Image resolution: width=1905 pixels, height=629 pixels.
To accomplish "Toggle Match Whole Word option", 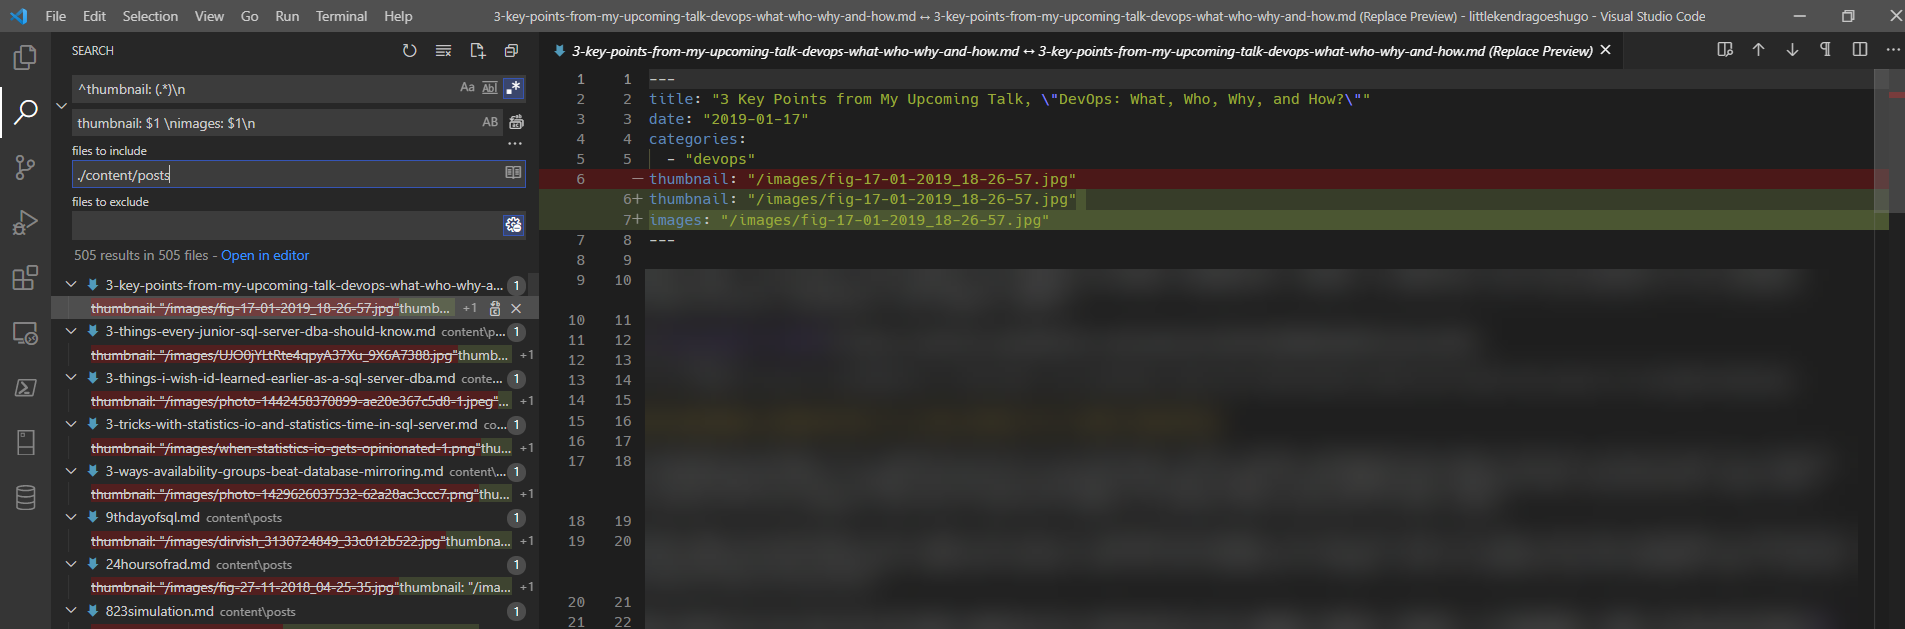I will click(490, 88).
